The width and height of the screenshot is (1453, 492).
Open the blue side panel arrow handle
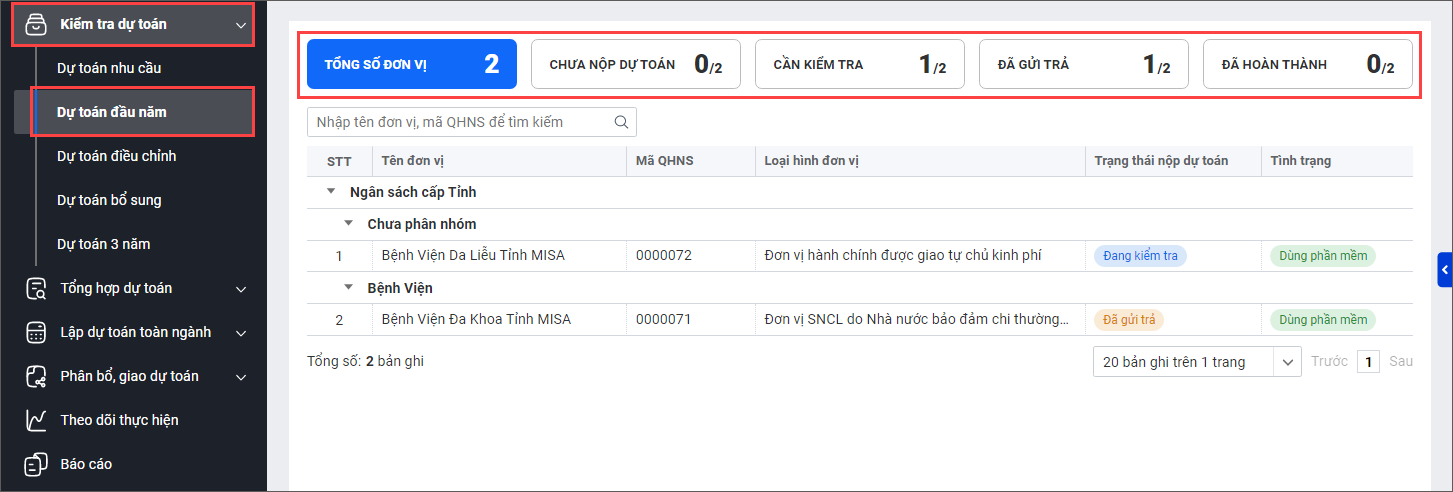(1445, 269)
